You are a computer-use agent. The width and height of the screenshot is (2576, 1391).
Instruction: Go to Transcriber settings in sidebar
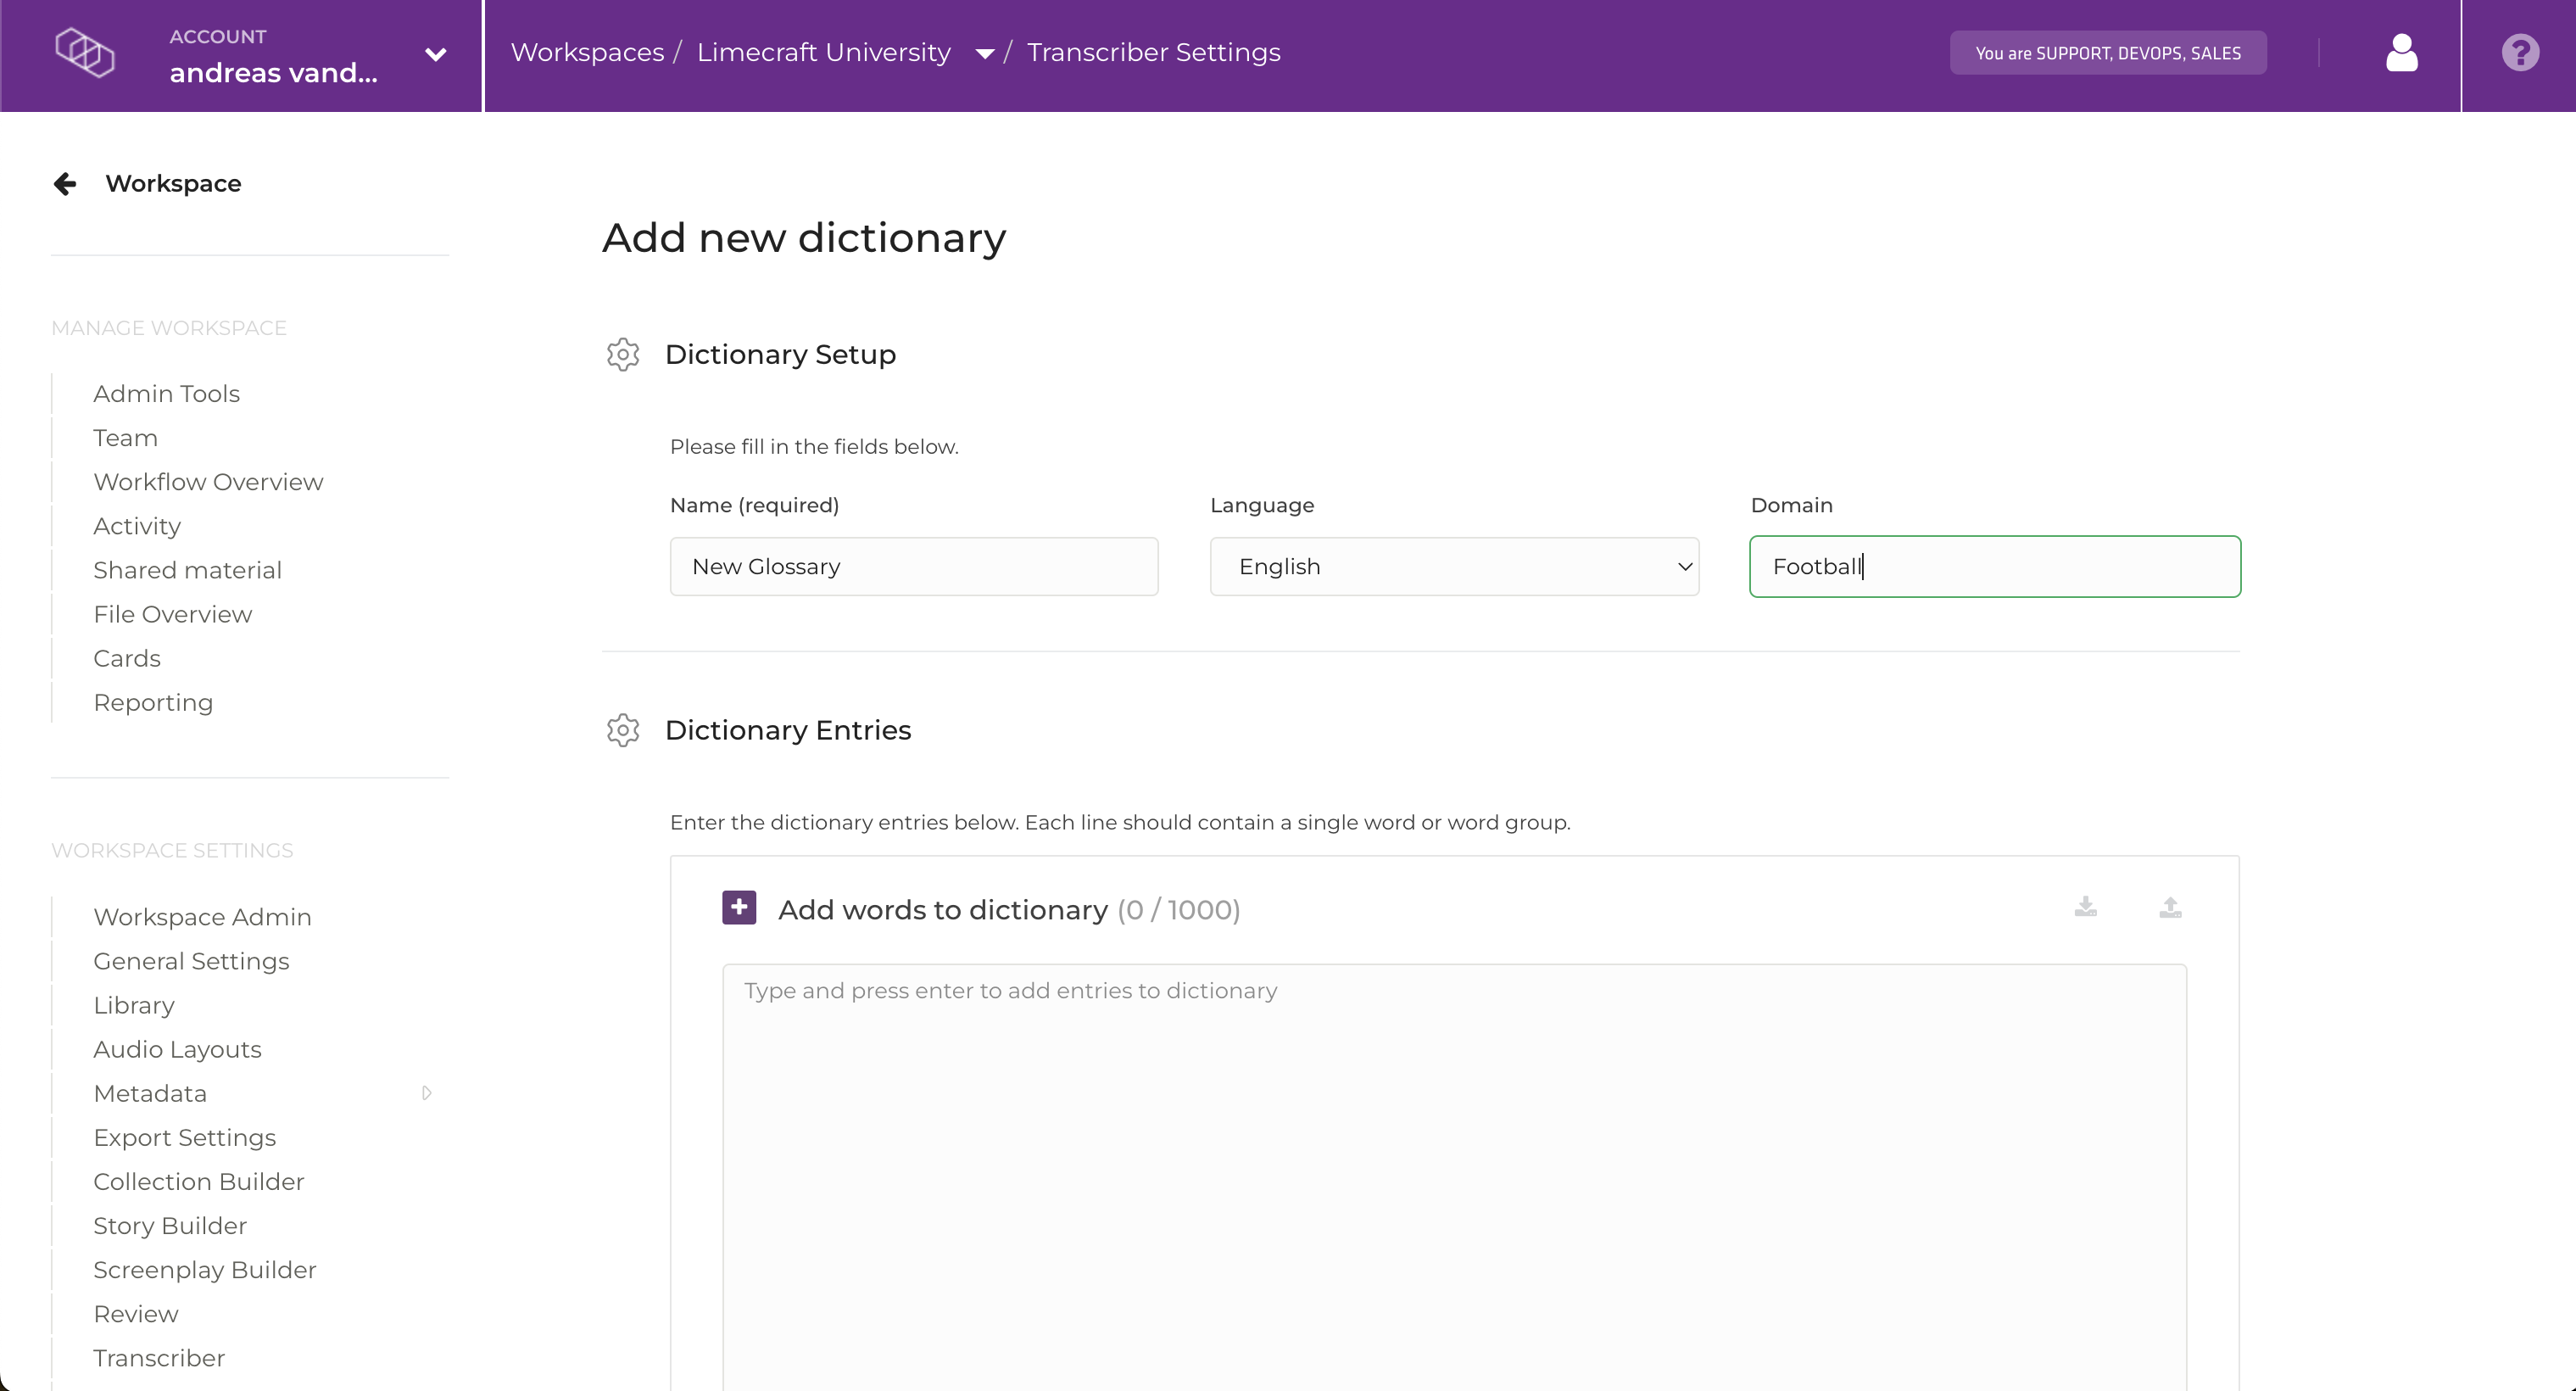(159, 1358)
